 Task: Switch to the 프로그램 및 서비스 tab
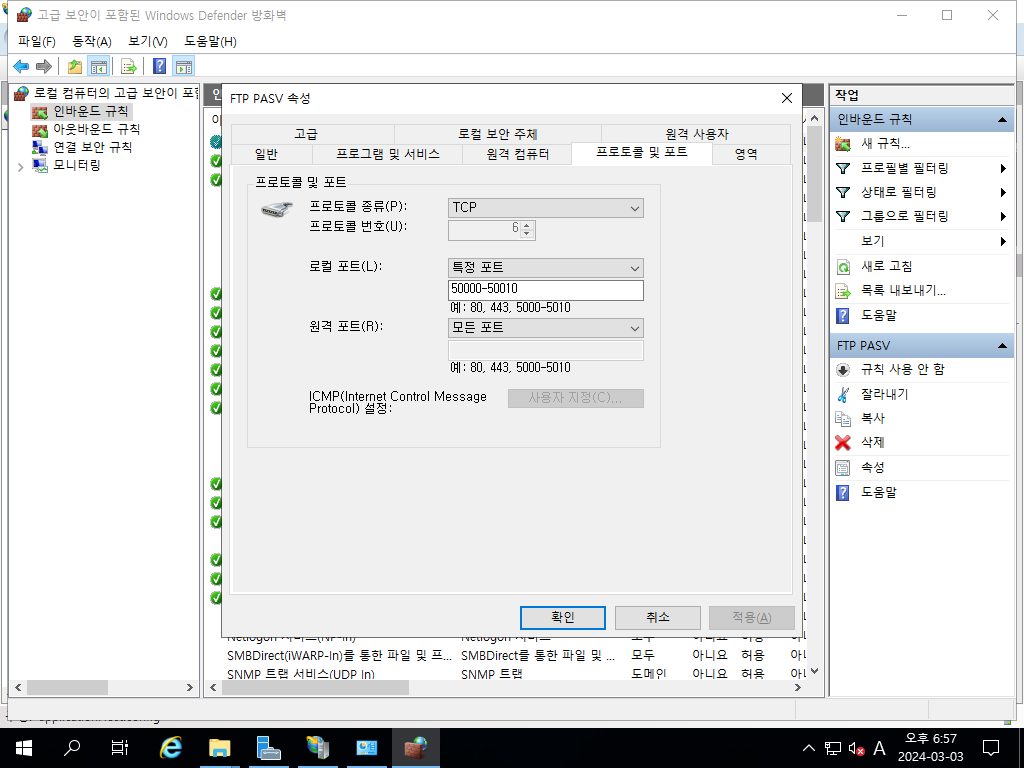pyautogui.click(x=387, y=154)
